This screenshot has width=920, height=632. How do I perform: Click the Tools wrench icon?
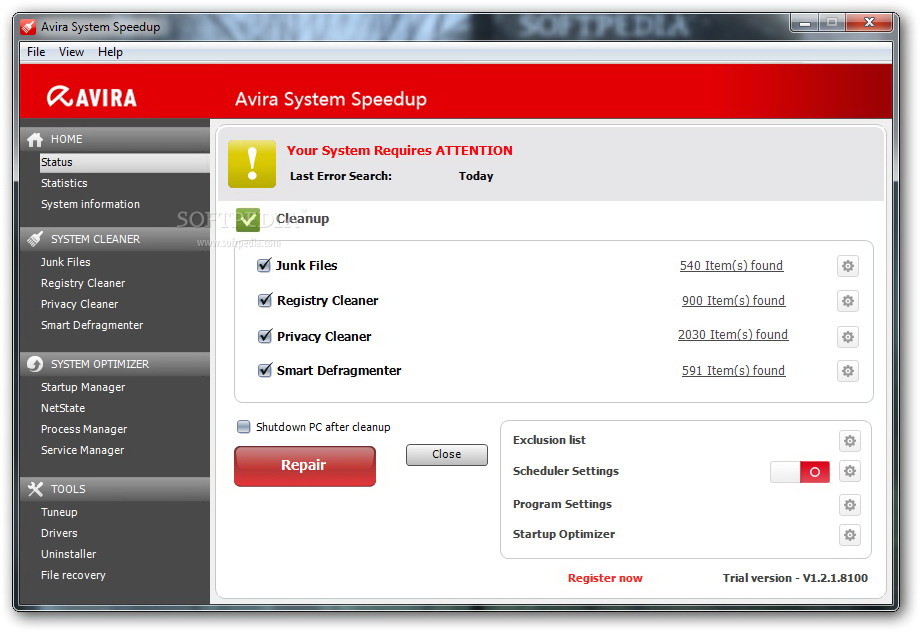click(35, 489)
